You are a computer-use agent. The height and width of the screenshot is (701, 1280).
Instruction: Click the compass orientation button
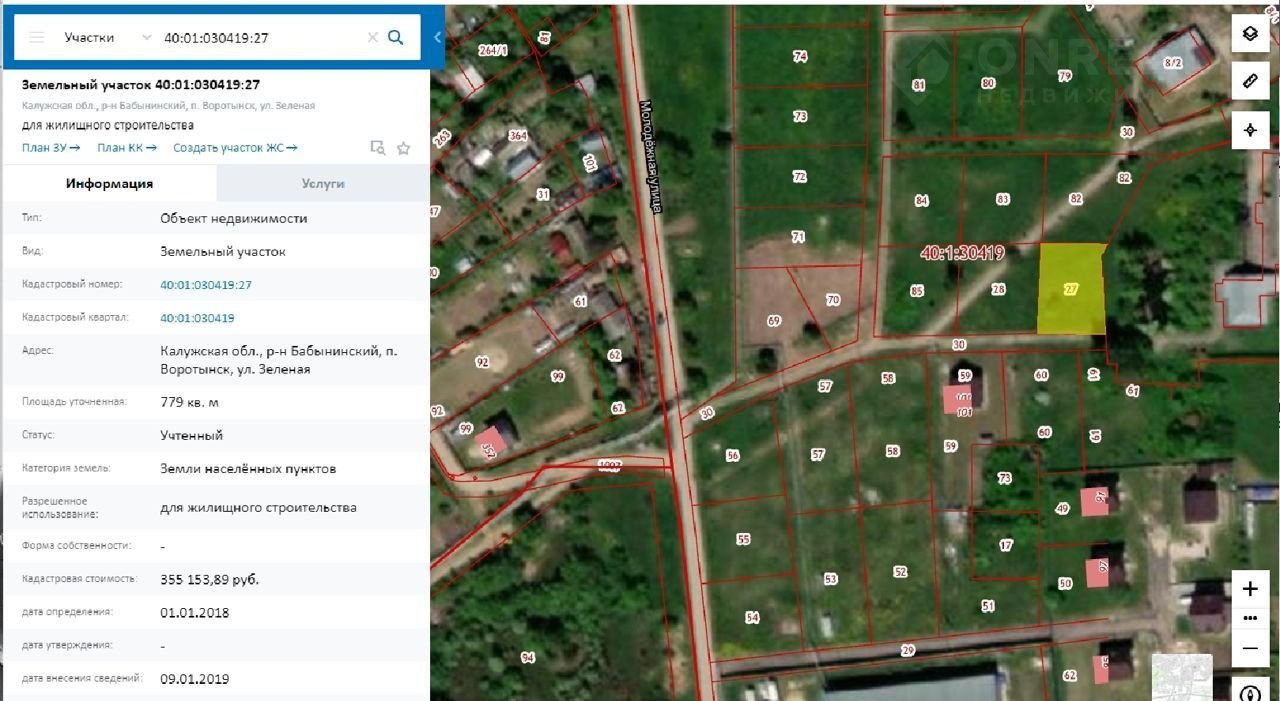pyautogui.click(x=1249, y=693)
